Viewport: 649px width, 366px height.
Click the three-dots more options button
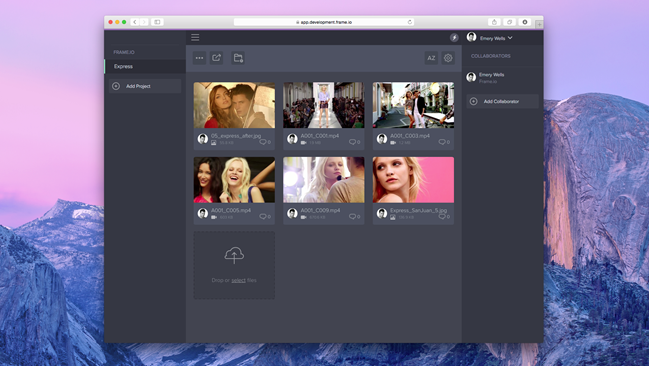[199, 58]
